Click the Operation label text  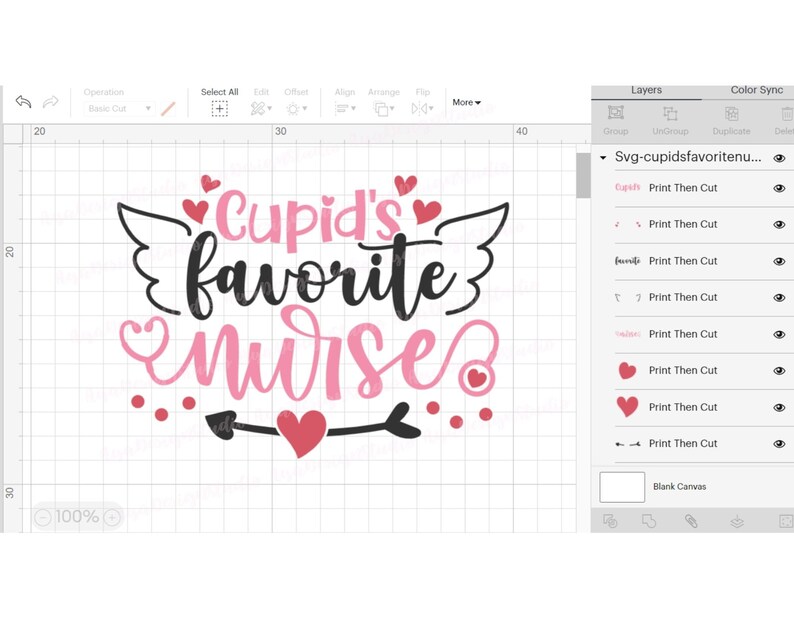point(103,92)
